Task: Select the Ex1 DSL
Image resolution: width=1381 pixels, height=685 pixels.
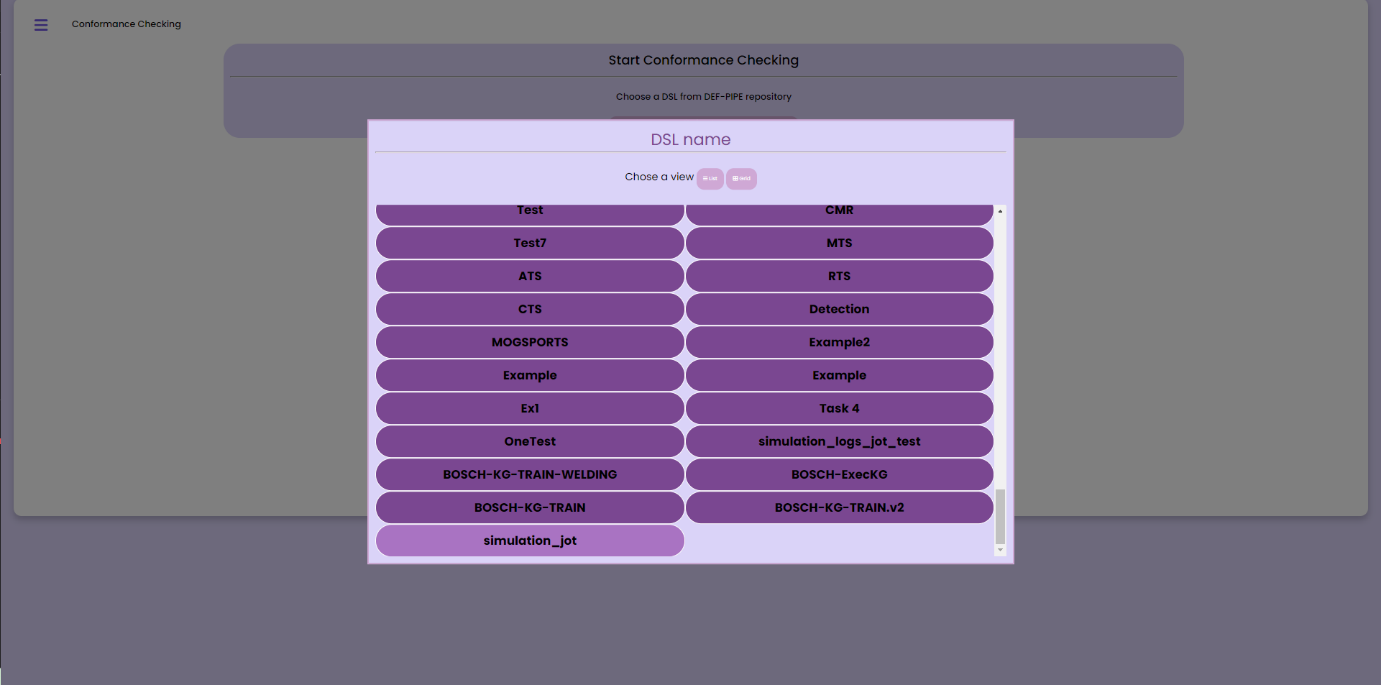Action: (x=530, y=408)
